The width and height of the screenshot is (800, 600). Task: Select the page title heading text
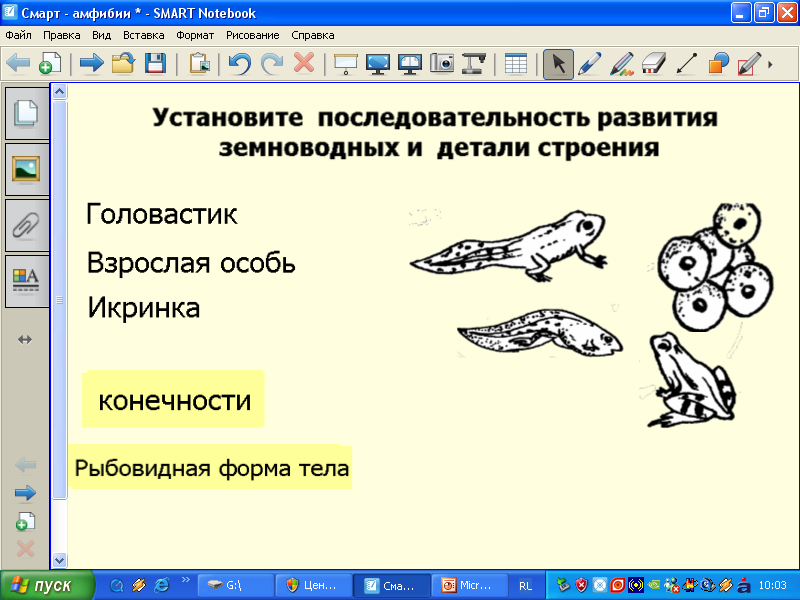coord(437,132)
